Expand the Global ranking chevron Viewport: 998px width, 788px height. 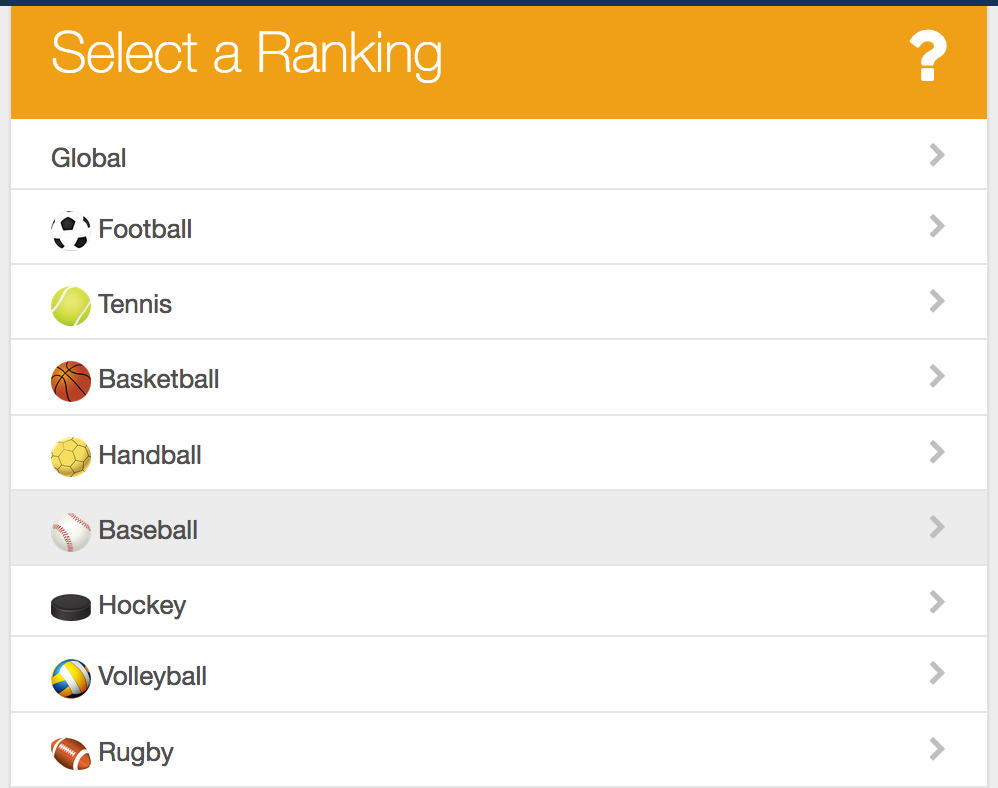pyautogui.click(x=937, y=155)
